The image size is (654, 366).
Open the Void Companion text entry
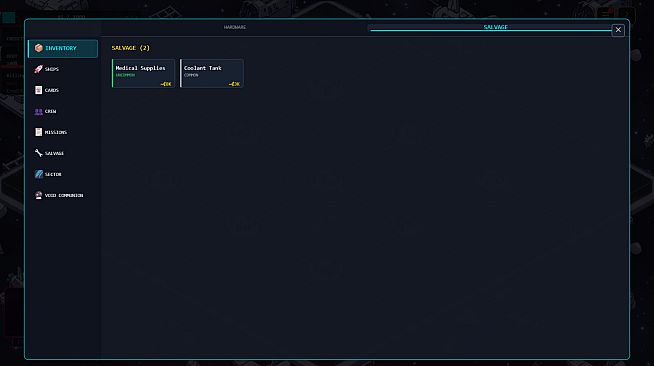64,195
